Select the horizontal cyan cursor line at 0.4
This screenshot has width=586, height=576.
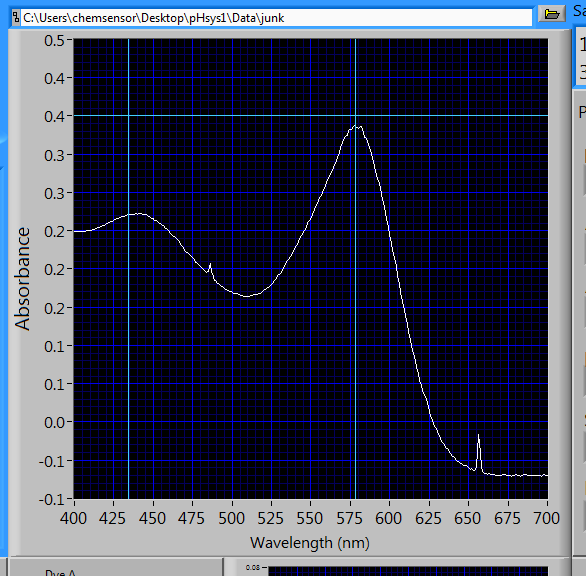(311, 115)
